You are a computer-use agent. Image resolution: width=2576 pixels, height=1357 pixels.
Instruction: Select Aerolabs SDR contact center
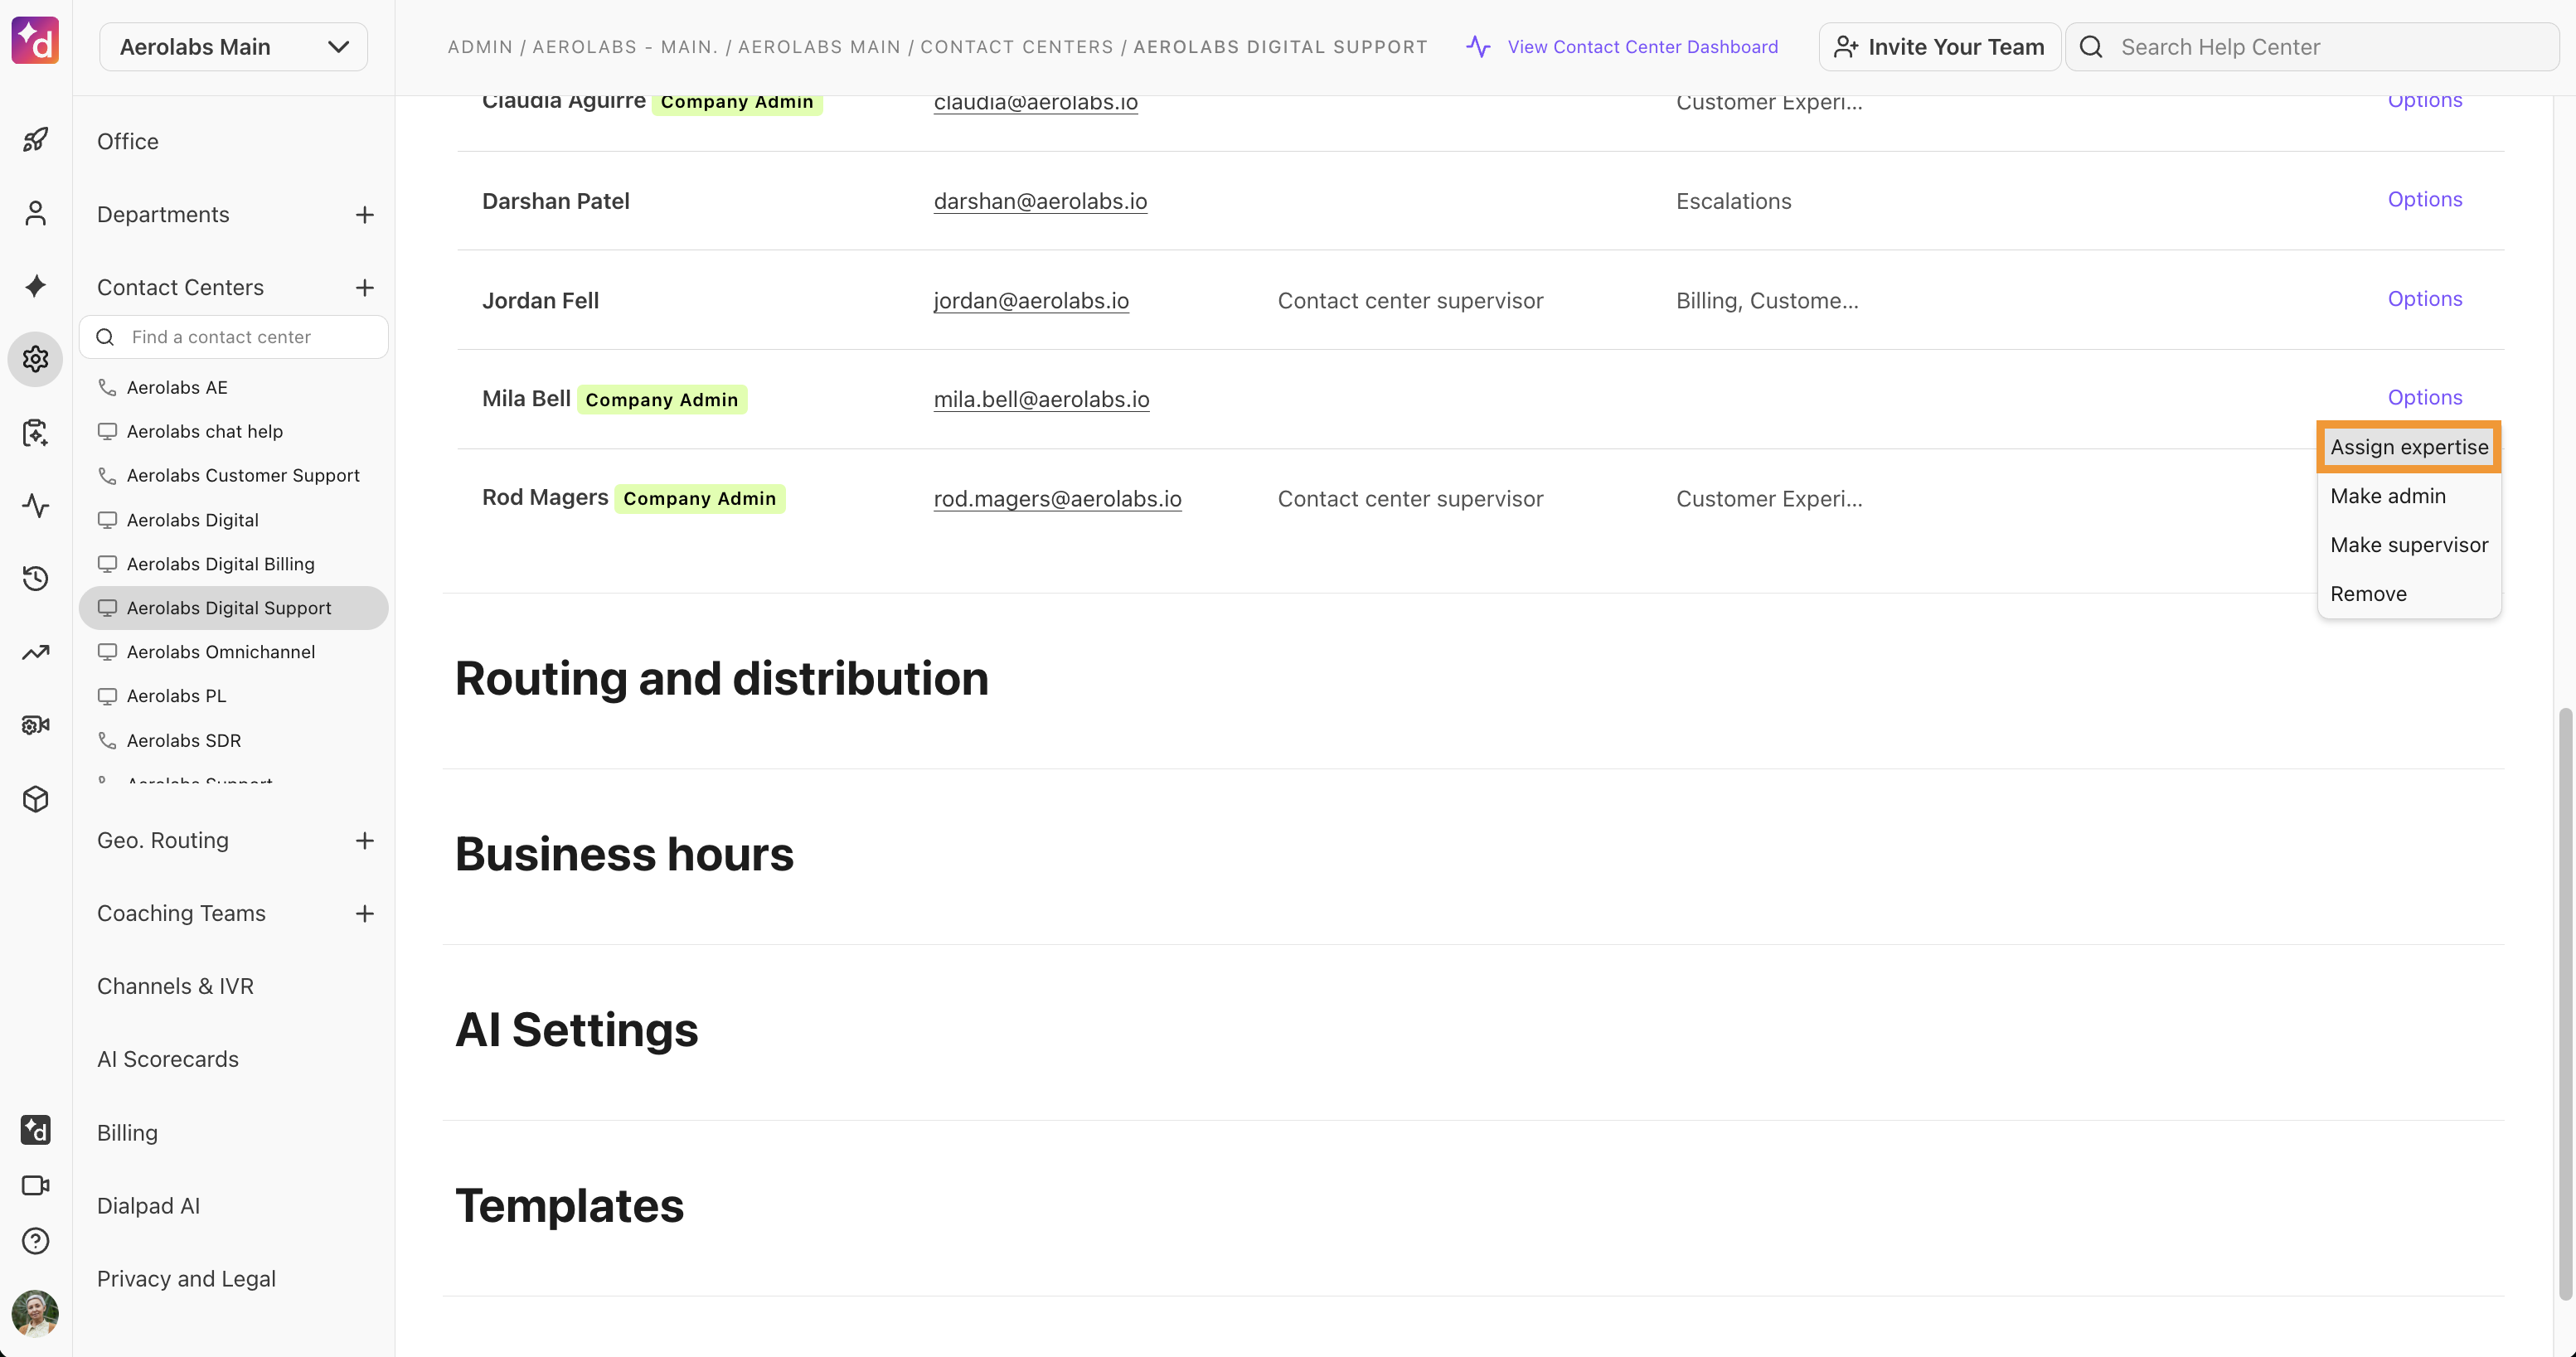[184, 740]
